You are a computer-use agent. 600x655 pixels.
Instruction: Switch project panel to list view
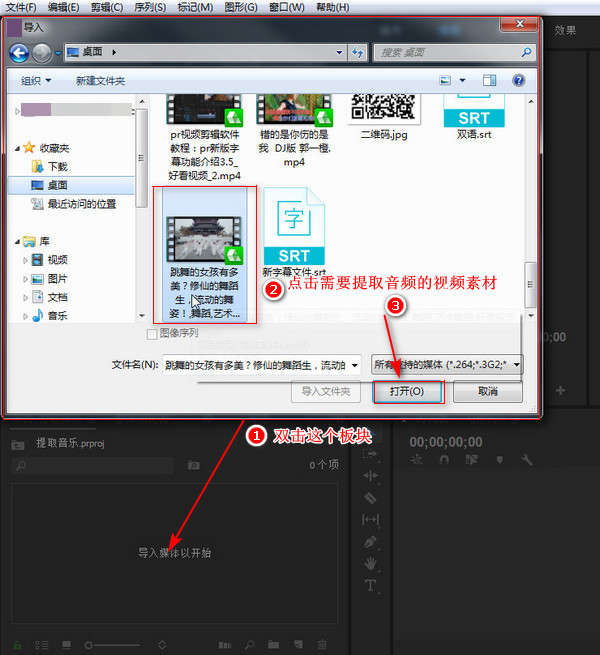(x=42, y=645)
